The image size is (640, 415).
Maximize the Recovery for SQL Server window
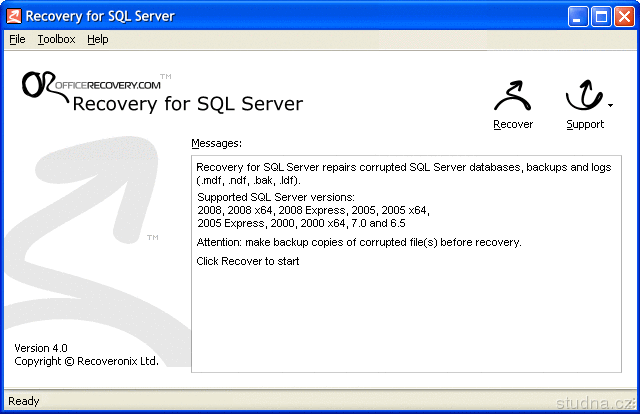[x=601, y=16]
